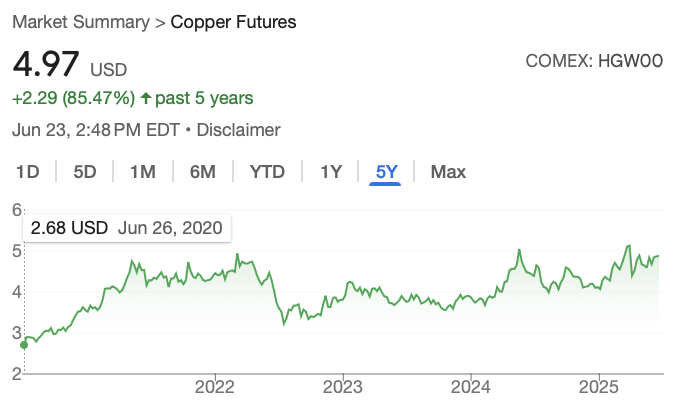Click the green up arrow icon
The height and width of the screenshot is (406, 674).
[x=146, y=98]
